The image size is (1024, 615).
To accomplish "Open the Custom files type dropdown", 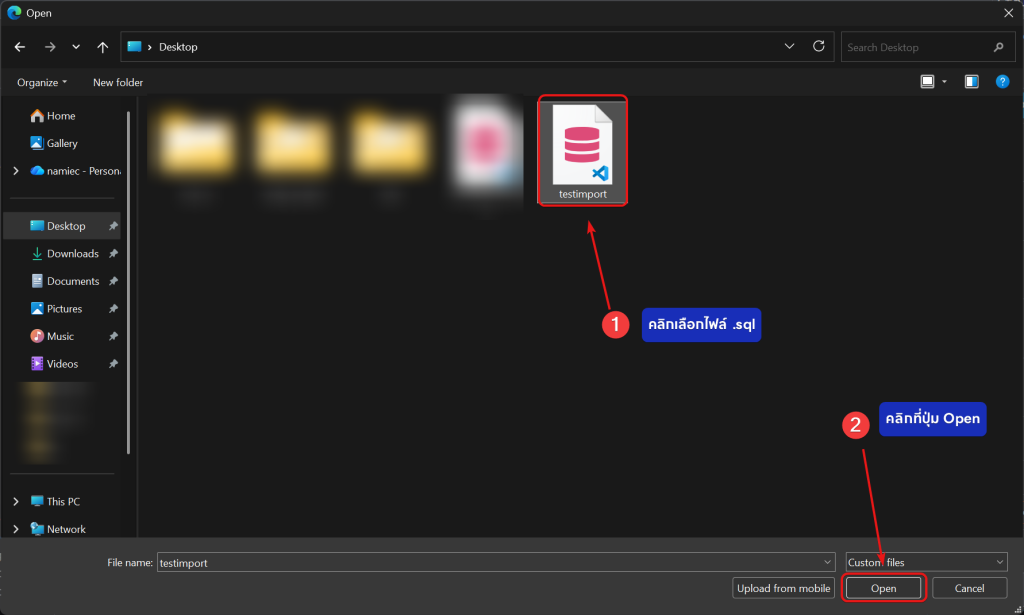I will point(925,563).
